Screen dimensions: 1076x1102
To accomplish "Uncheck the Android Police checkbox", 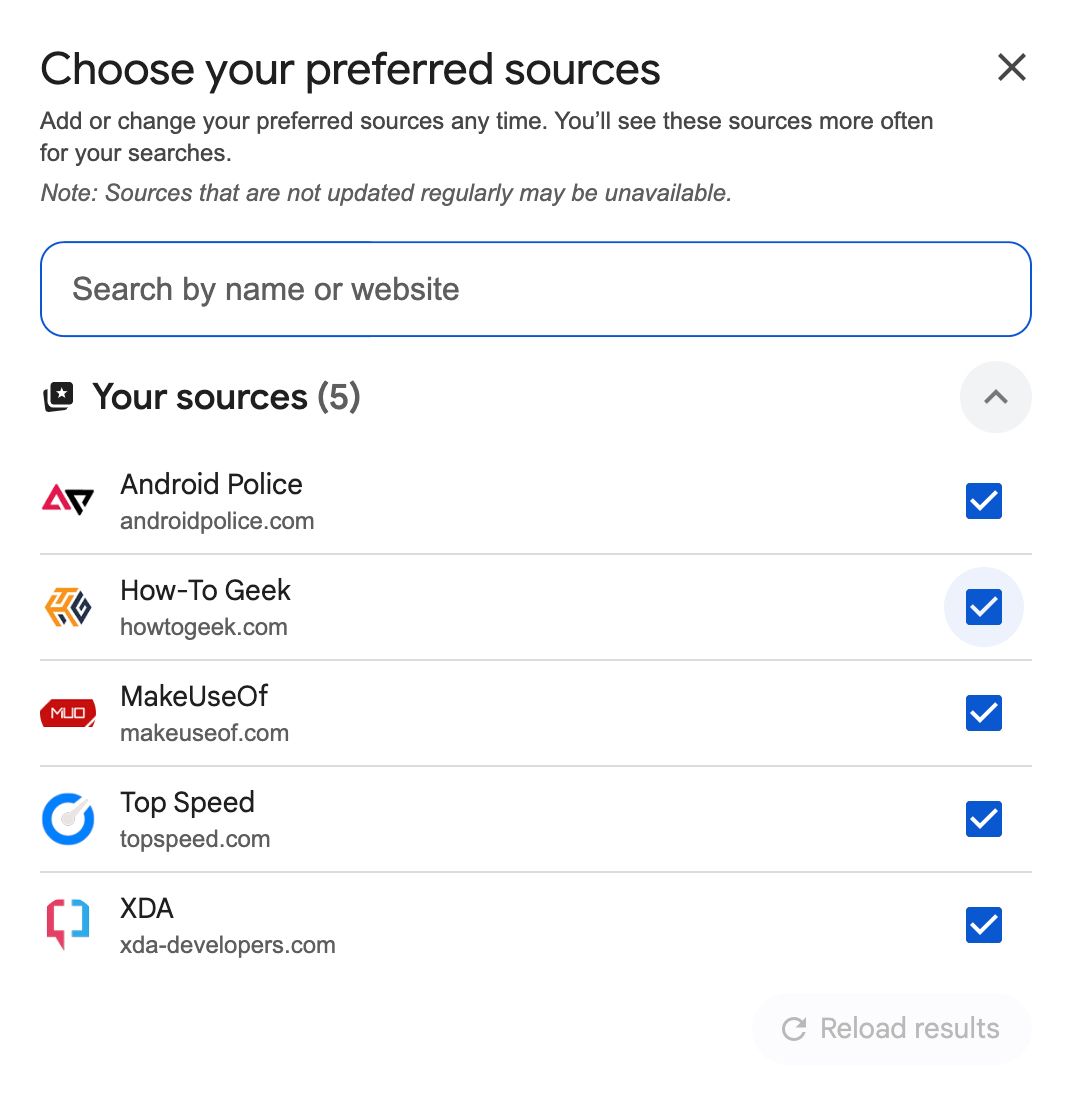I will 984,501.
